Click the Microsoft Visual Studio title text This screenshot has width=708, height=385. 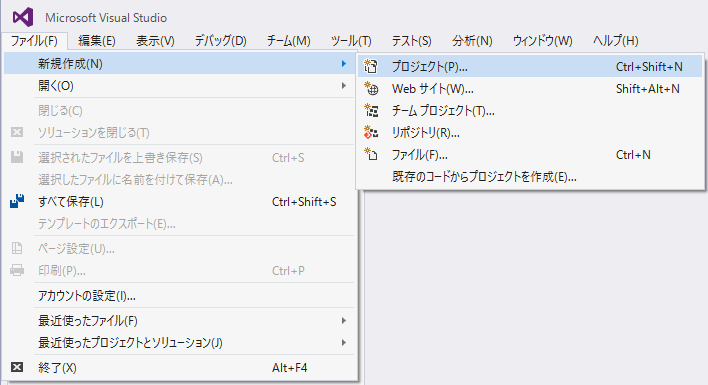coord(106,18)
